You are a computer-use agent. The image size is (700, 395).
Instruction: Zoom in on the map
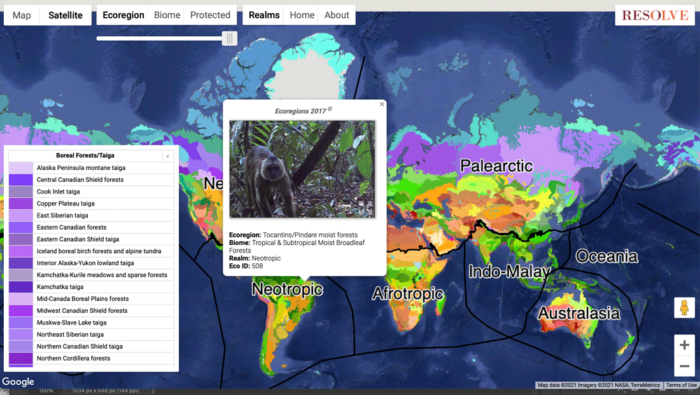point(684,345)
